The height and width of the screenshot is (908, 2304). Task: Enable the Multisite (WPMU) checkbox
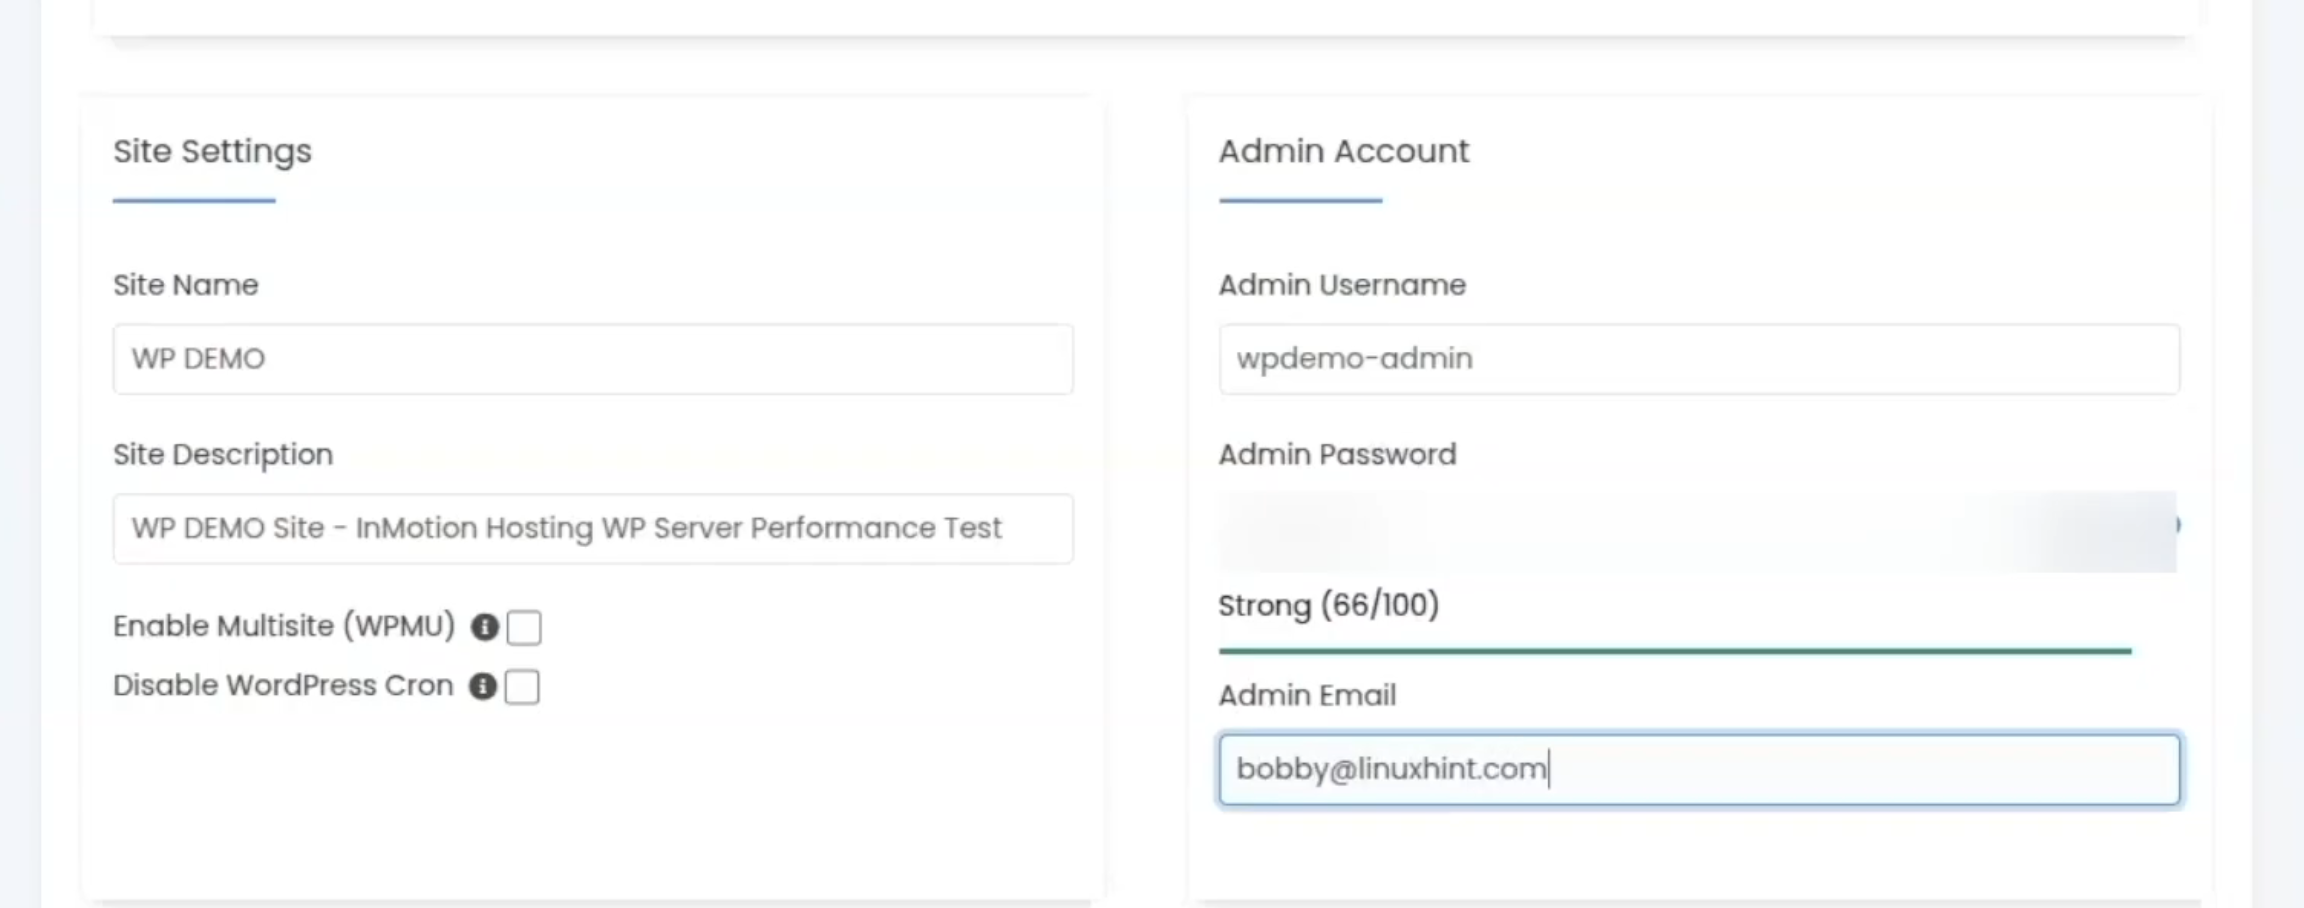[x=524, y=628]
